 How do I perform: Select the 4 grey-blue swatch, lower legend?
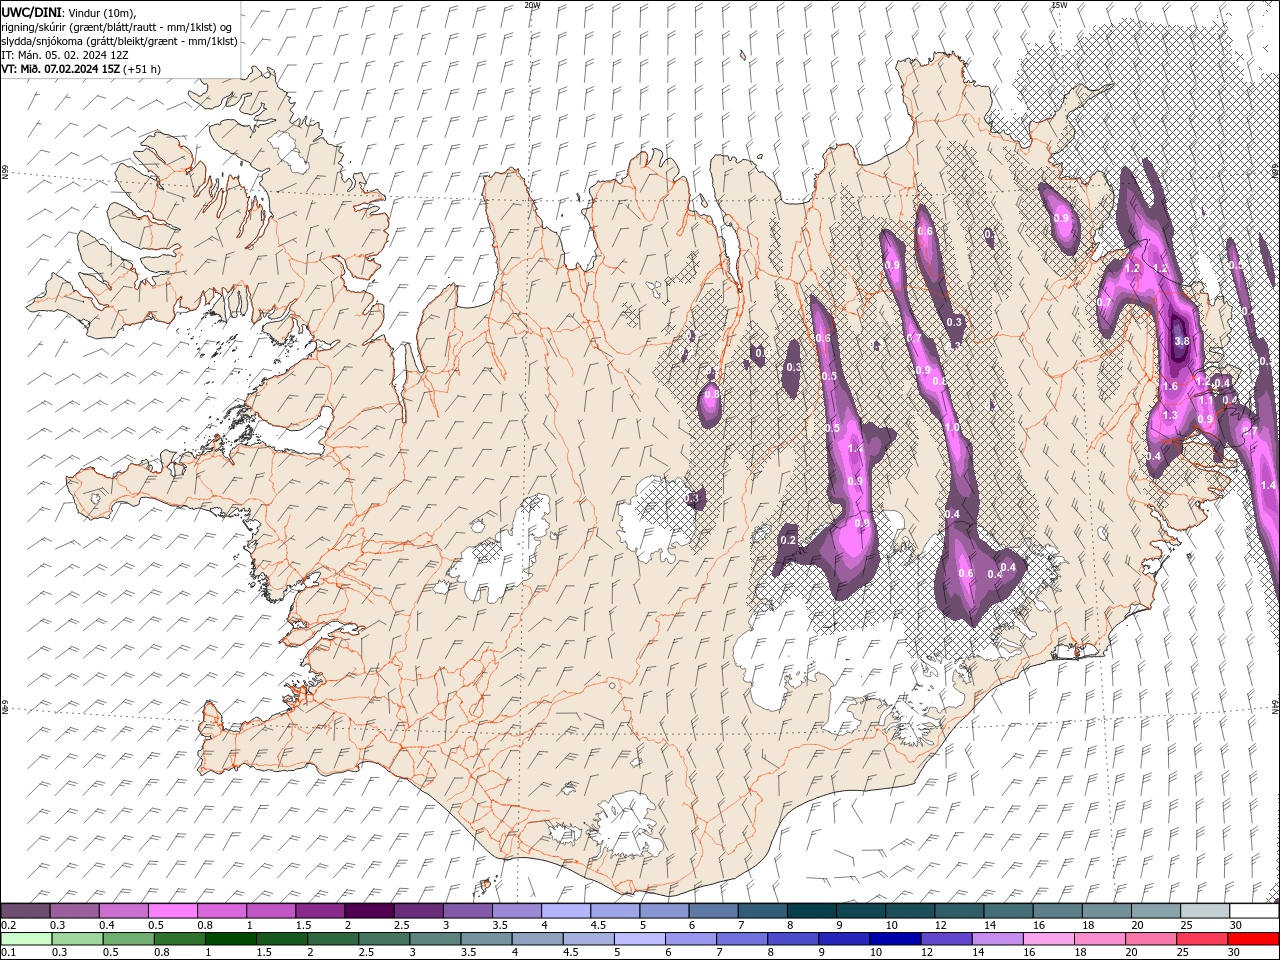tap(537, 938)
